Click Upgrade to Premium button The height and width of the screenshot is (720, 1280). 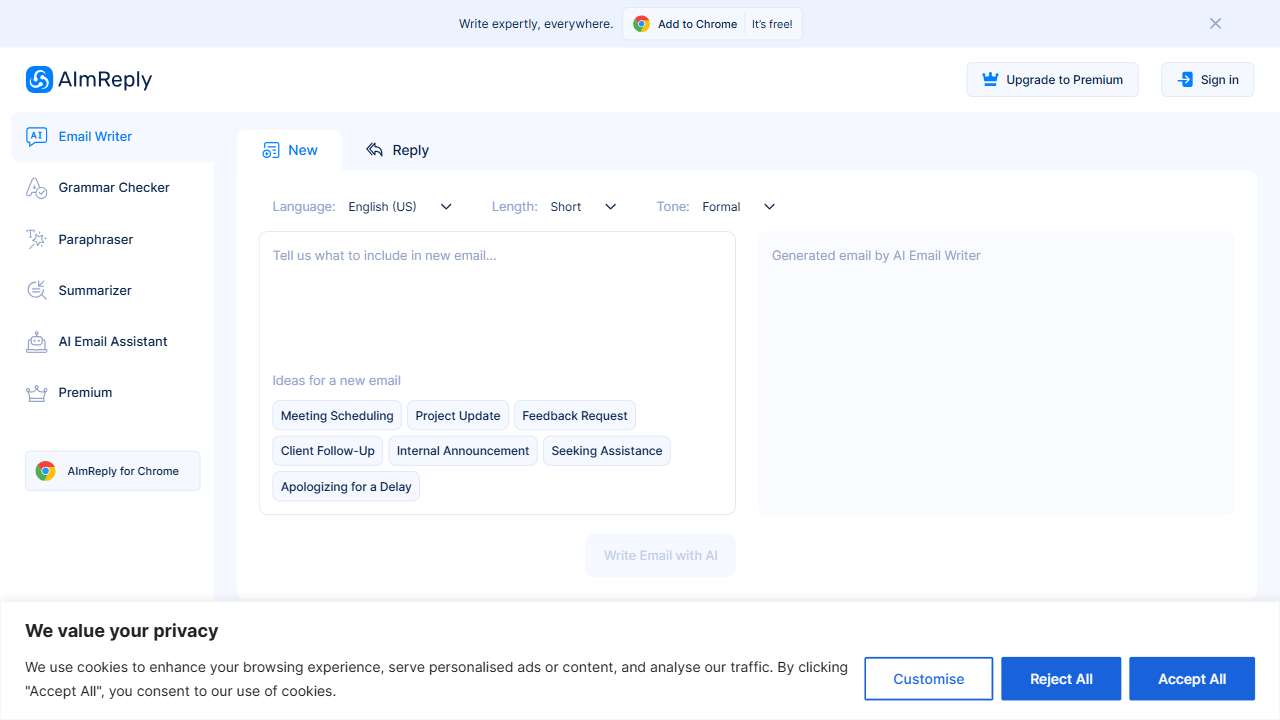point(1052,80)
